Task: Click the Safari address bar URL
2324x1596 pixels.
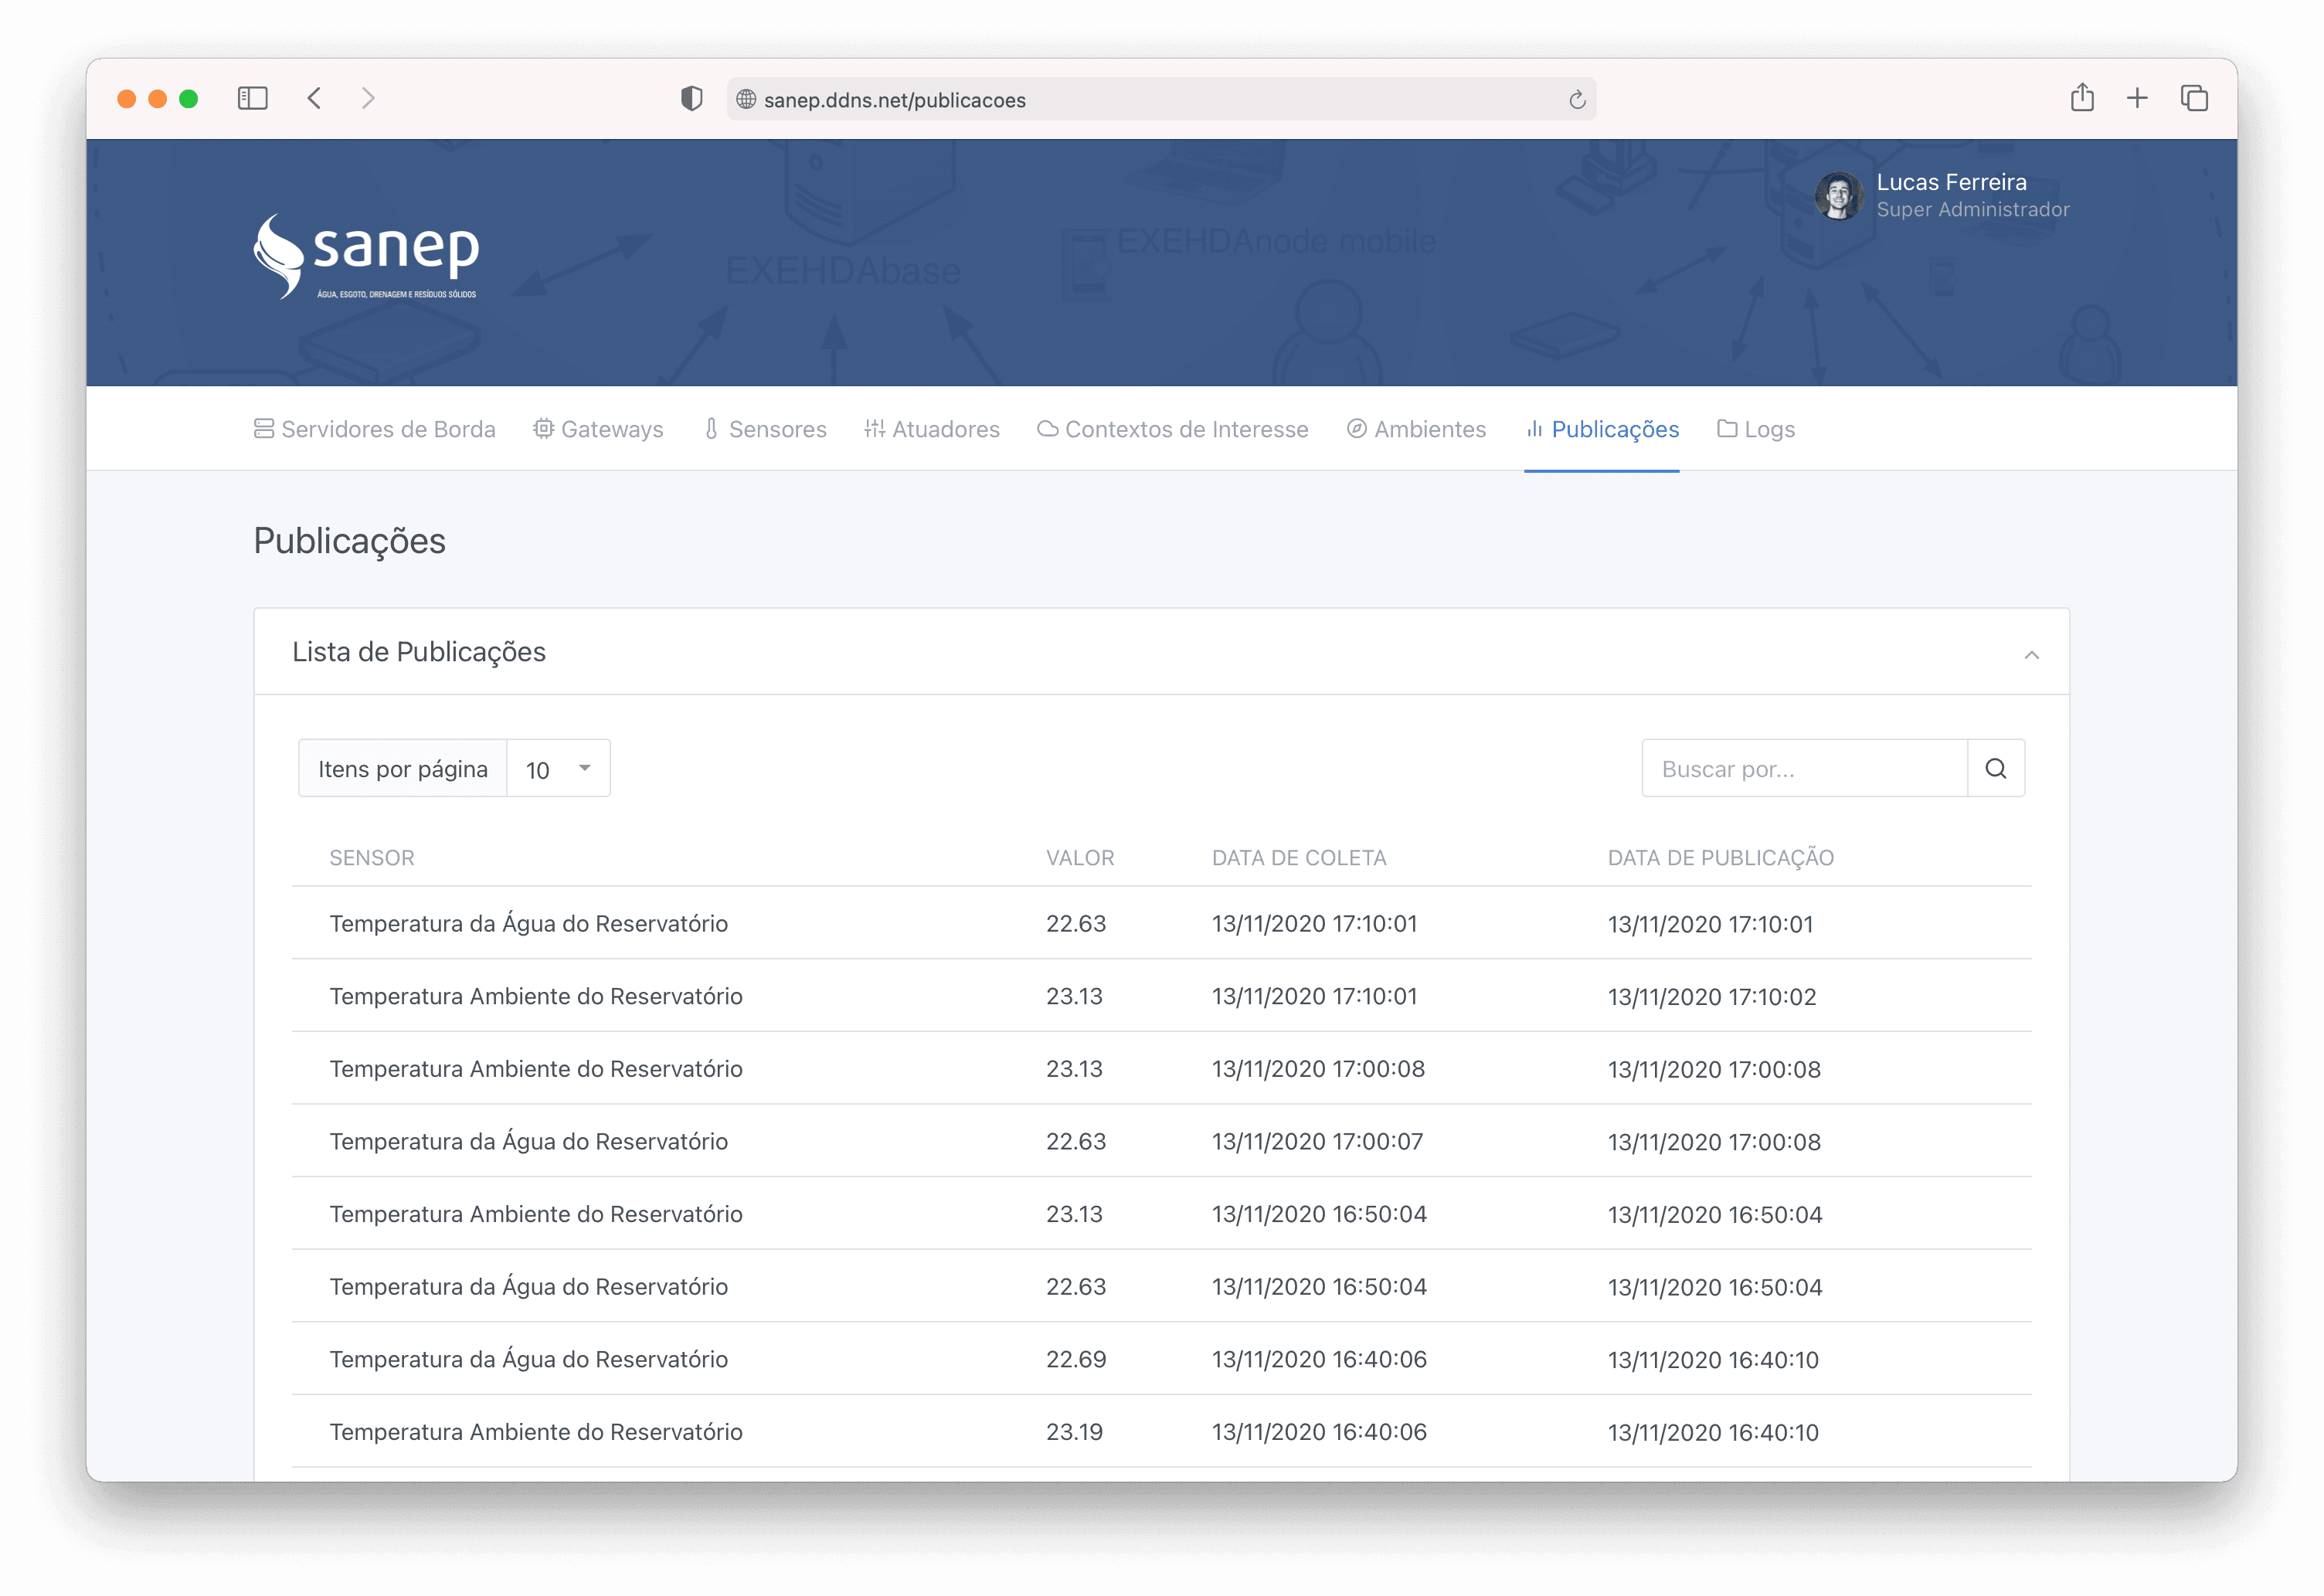Action: point(894,100)
